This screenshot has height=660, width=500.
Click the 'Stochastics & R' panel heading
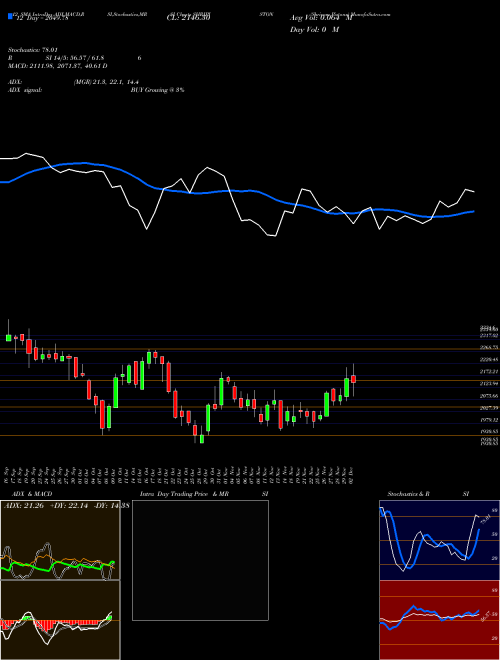408,494
